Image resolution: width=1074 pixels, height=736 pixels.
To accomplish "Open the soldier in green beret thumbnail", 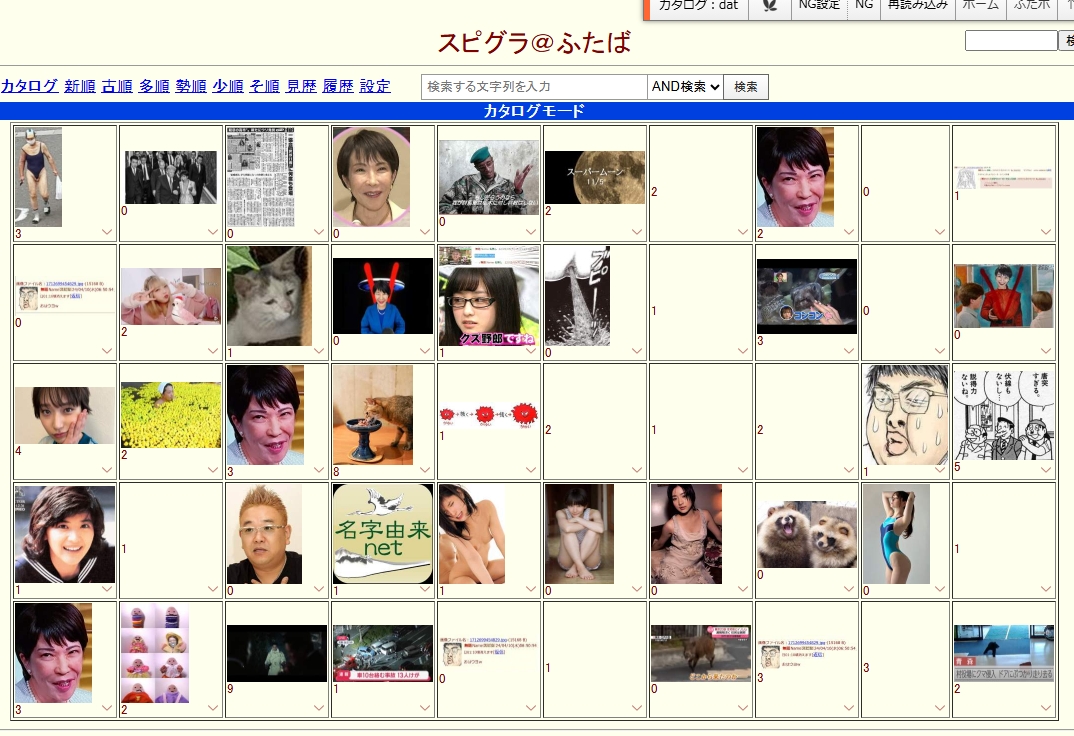I will (488, 177).
